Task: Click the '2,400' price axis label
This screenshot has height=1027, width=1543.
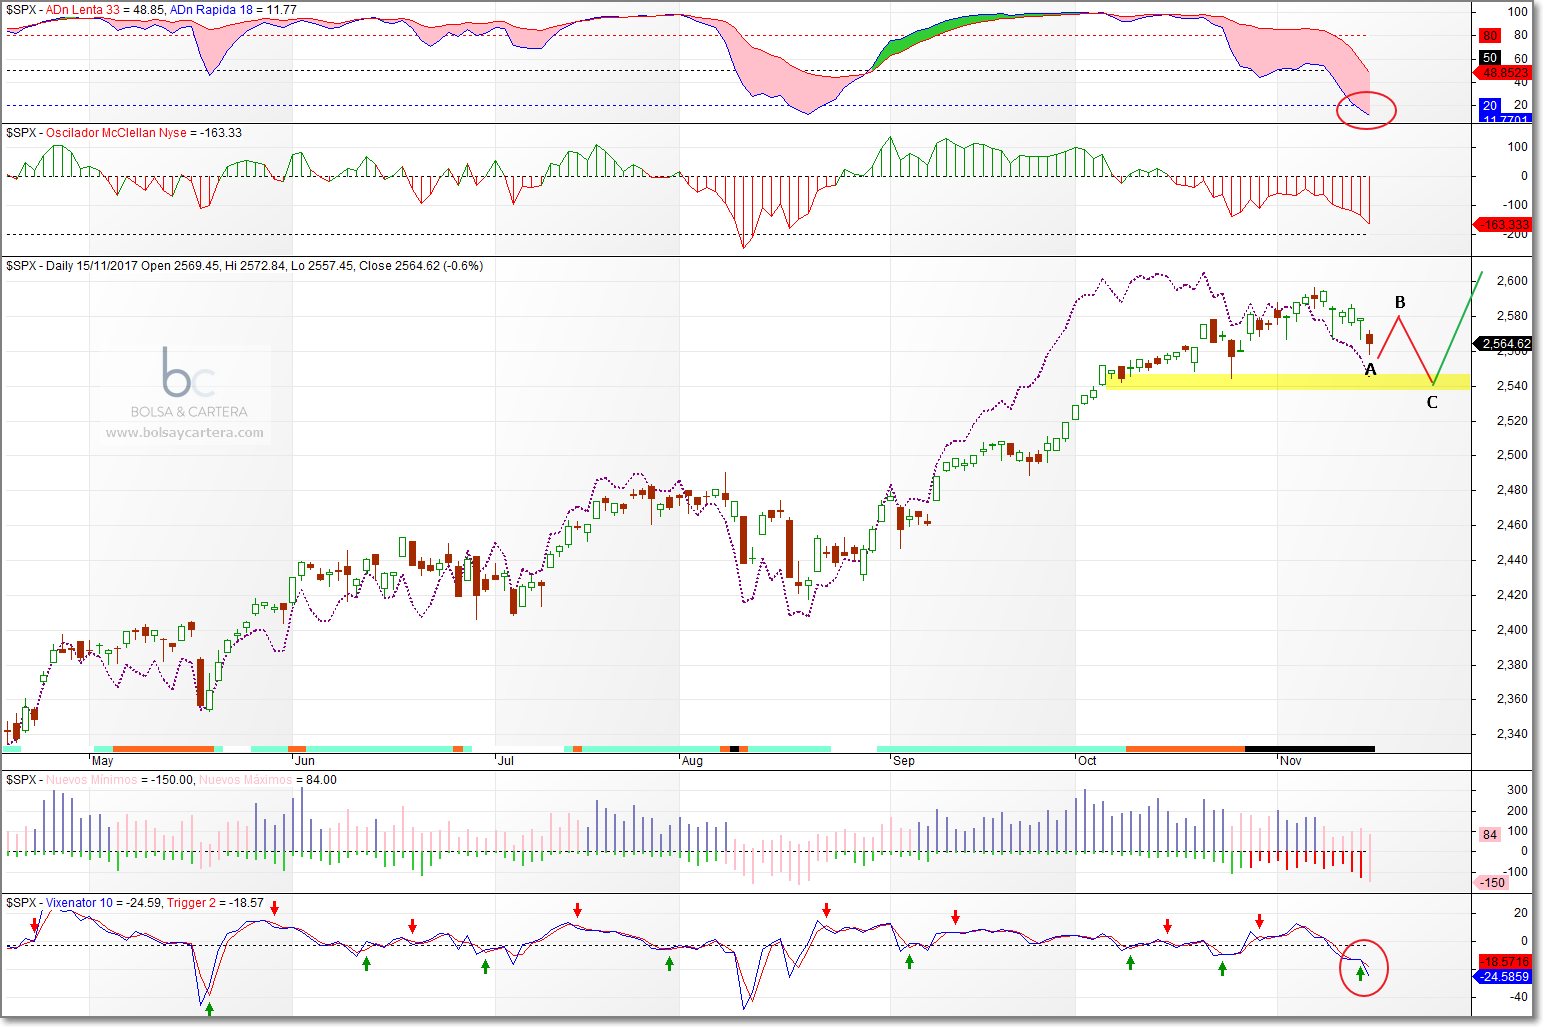Action: pyautogui.click(x=1512, y=630)
